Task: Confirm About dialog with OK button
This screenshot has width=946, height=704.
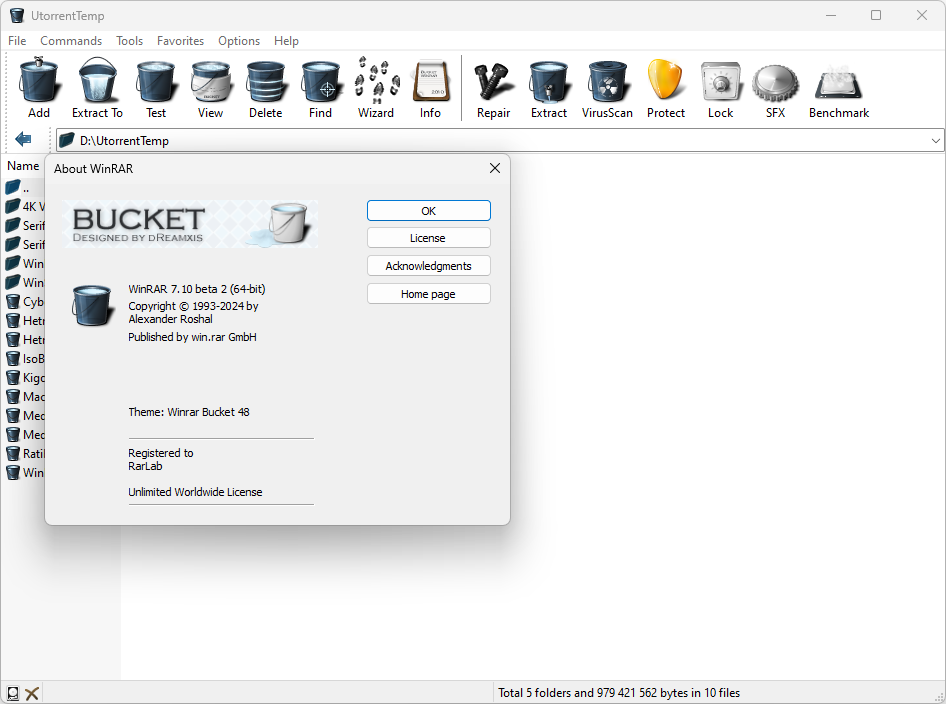Action: click(x=428, y=211)
